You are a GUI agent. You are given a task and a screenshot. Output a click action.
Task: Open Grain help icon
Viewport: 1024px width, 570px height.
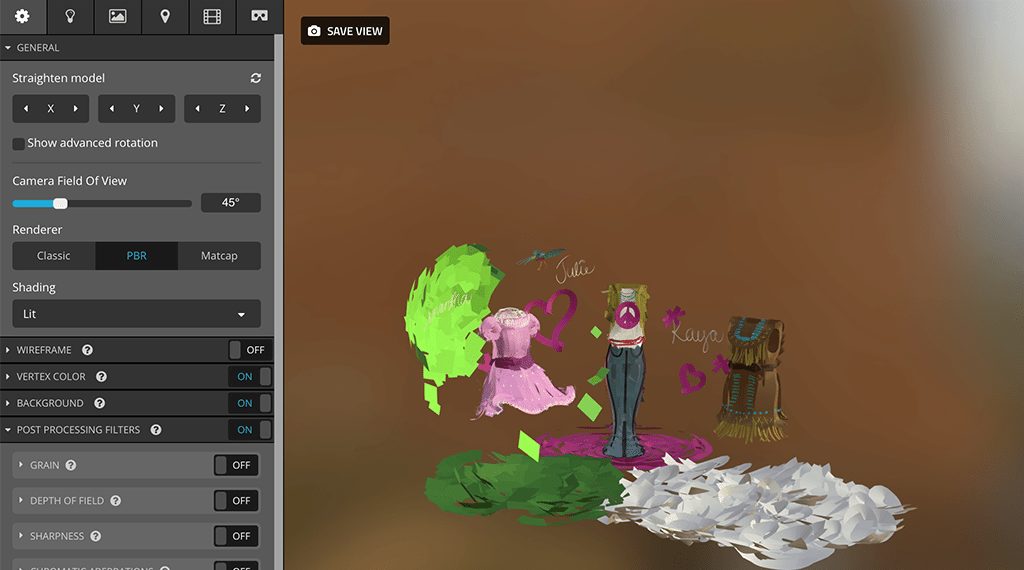tap(71, 465)
